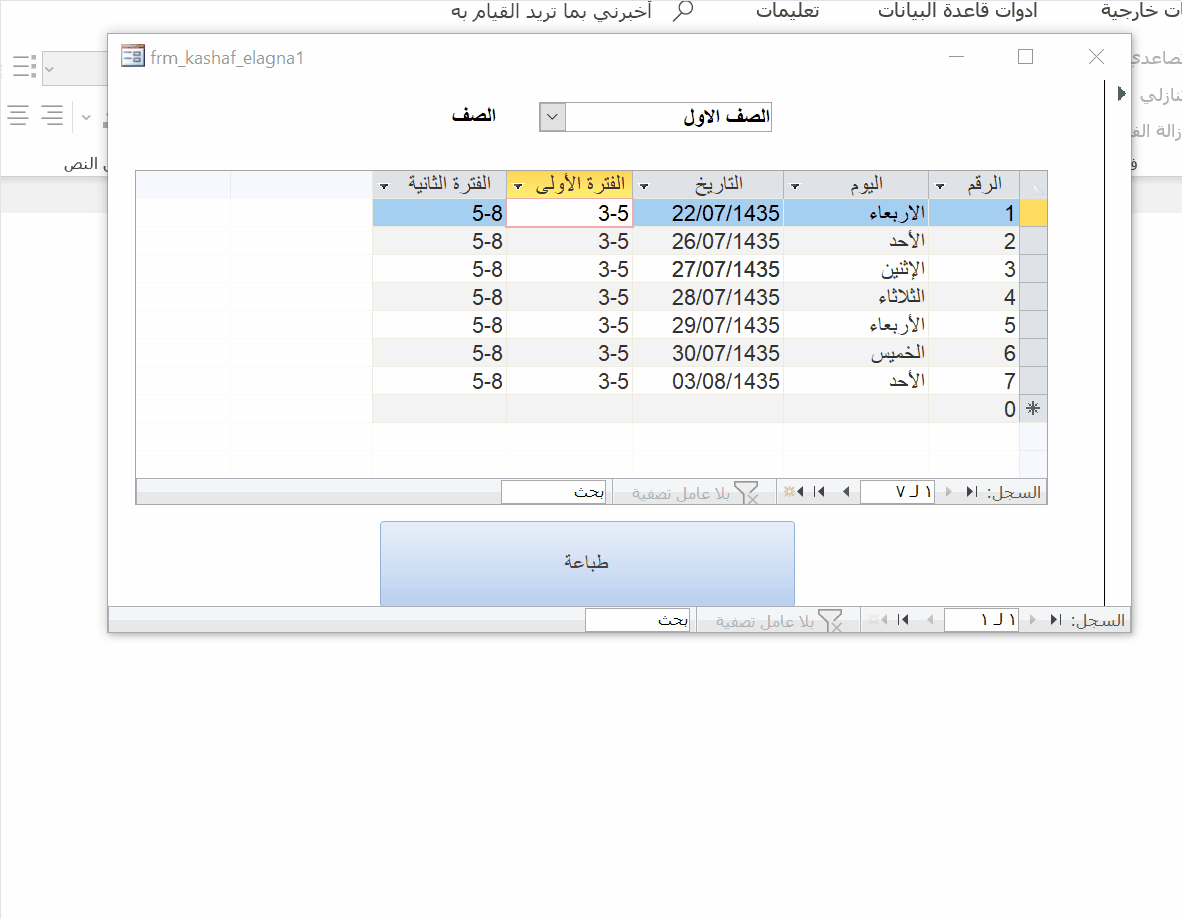Viewport: 1182px width, 919px height.
Task: Click the outer text alignment icon in ribbon
Action: [x=18, y=115]
